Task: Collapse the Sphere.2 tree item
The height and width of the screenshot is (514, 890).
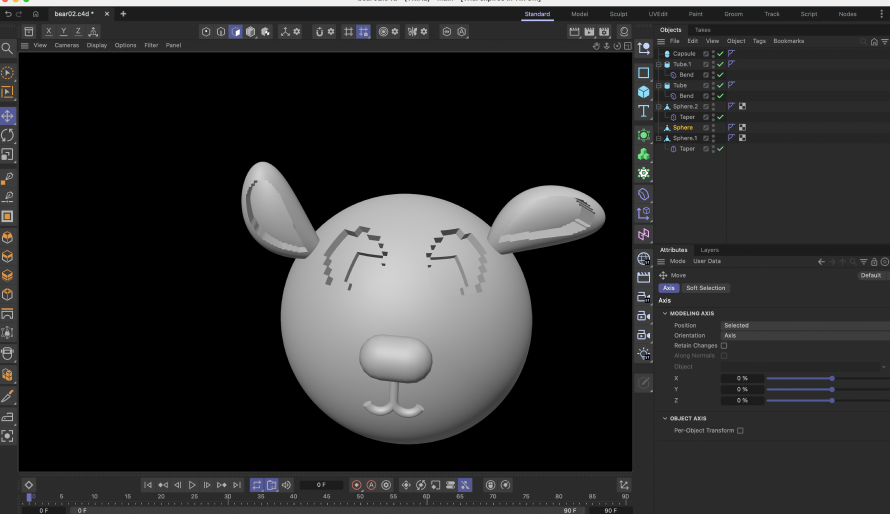Action: tap(659, 106)
